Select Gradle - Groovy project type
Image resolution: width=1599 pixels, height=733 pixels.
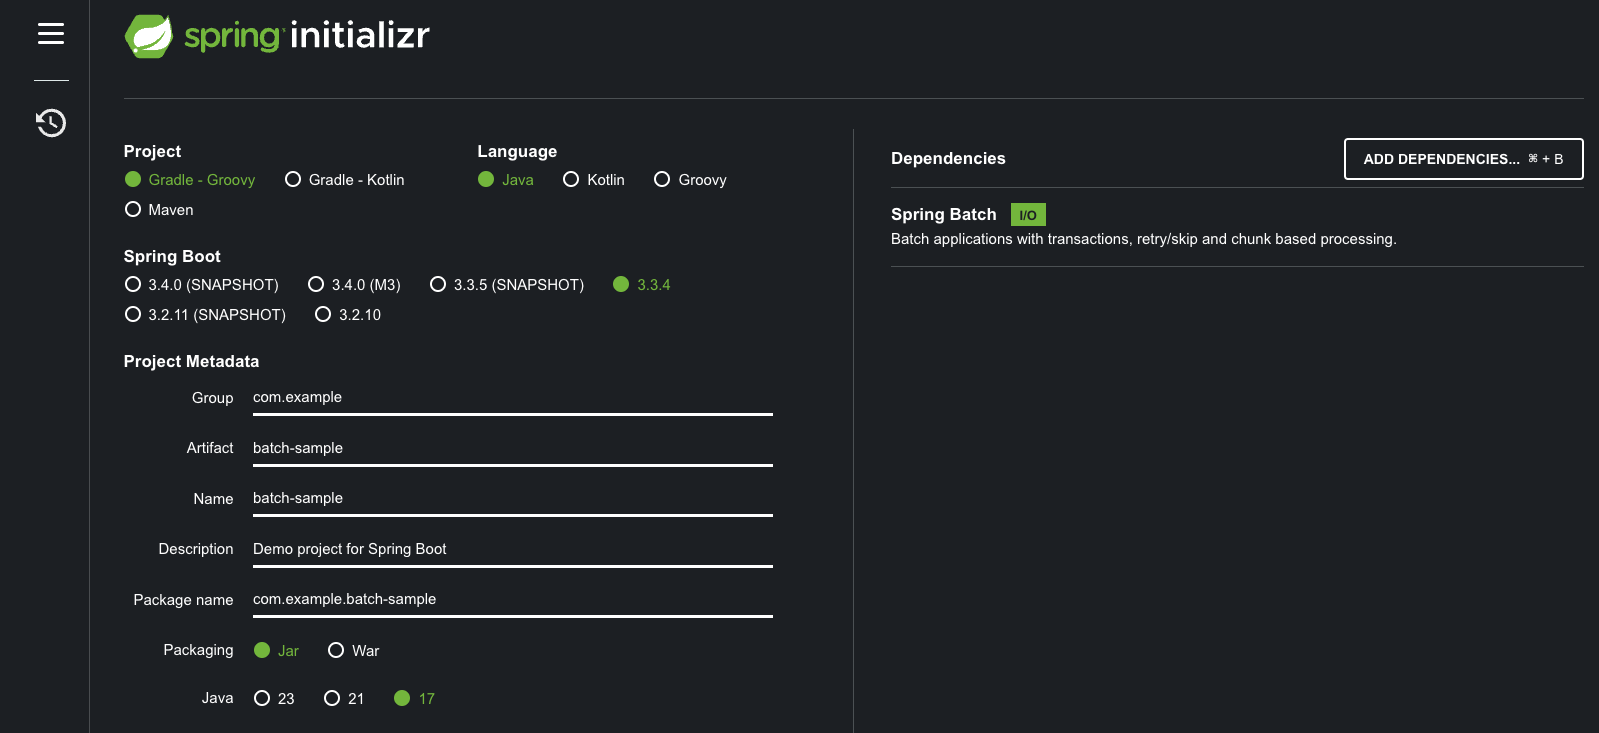[190, 180]
